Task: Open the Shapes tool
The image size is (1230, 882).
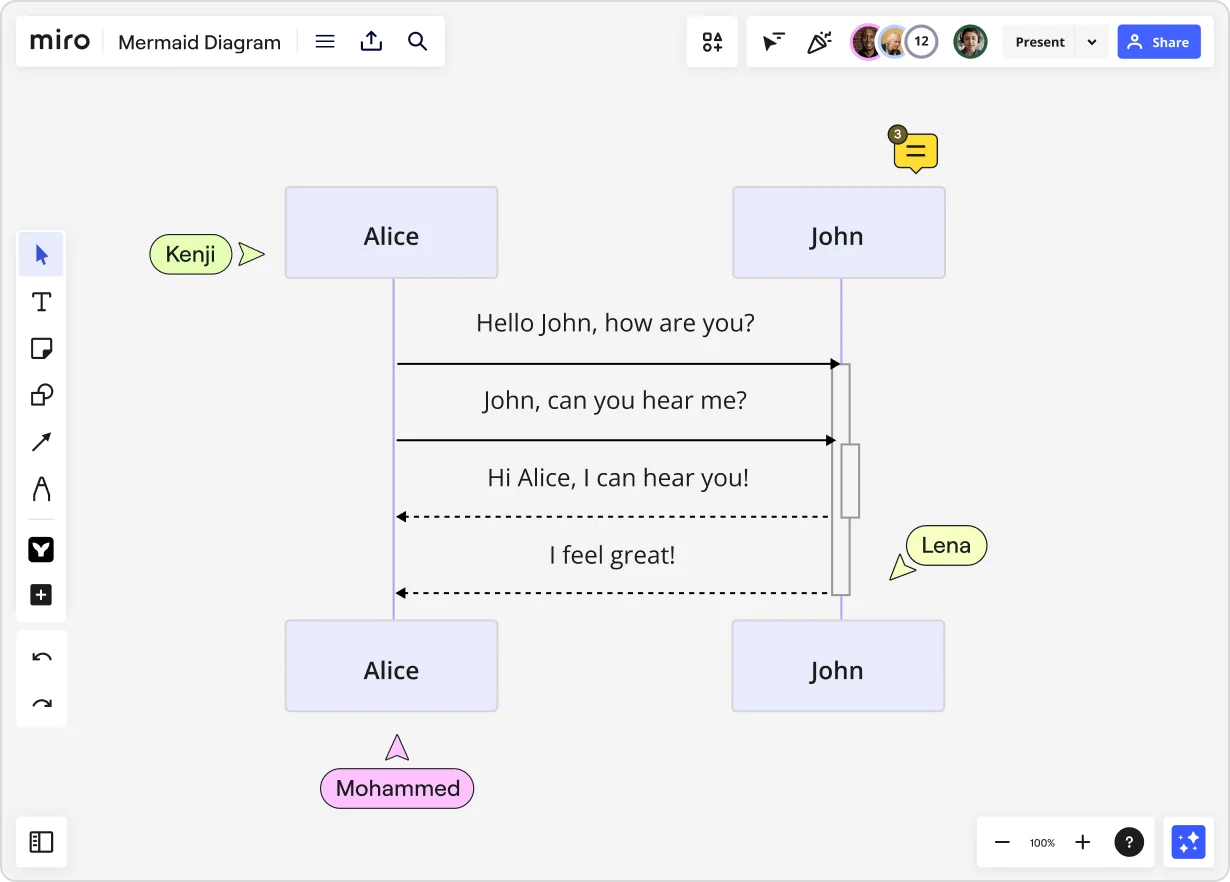Action: [x=41, y=394]
